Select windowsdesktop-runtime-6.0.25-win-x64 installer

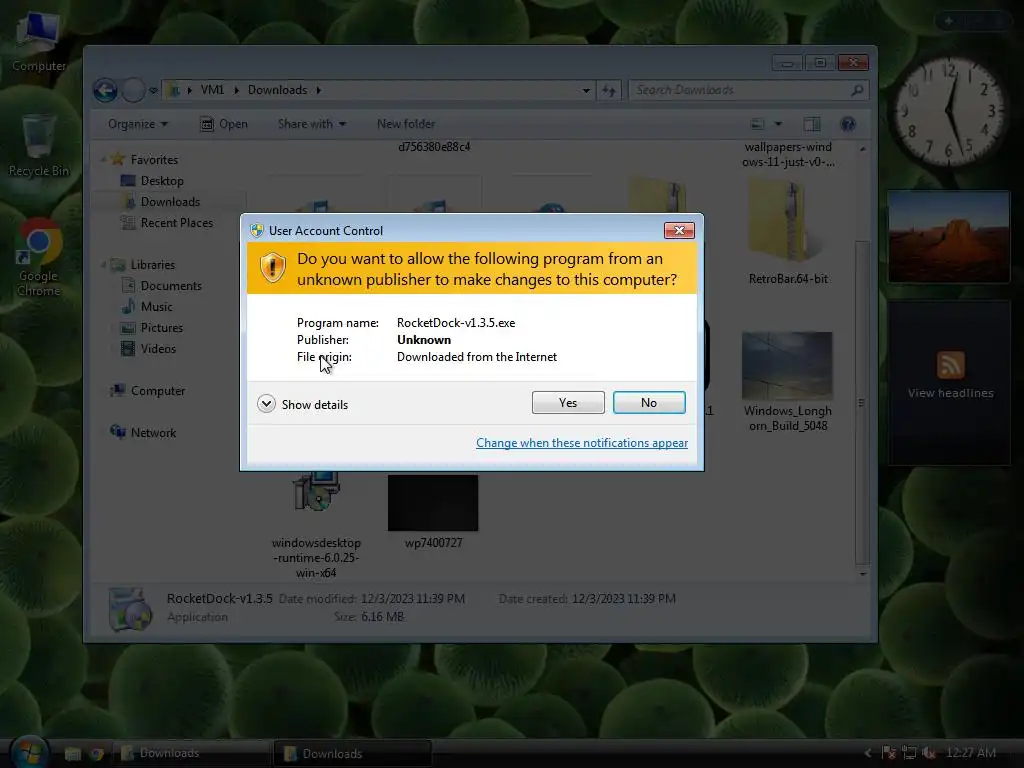316,526
